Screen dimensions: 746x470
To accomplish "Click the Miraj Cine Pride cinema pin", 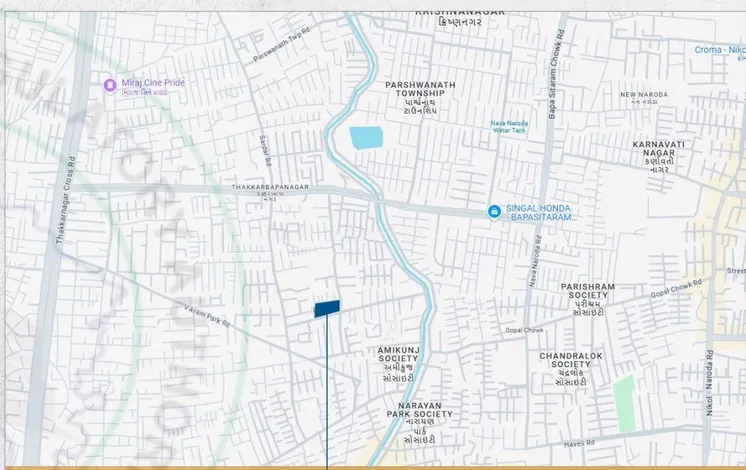I will (x=110, y=85).
